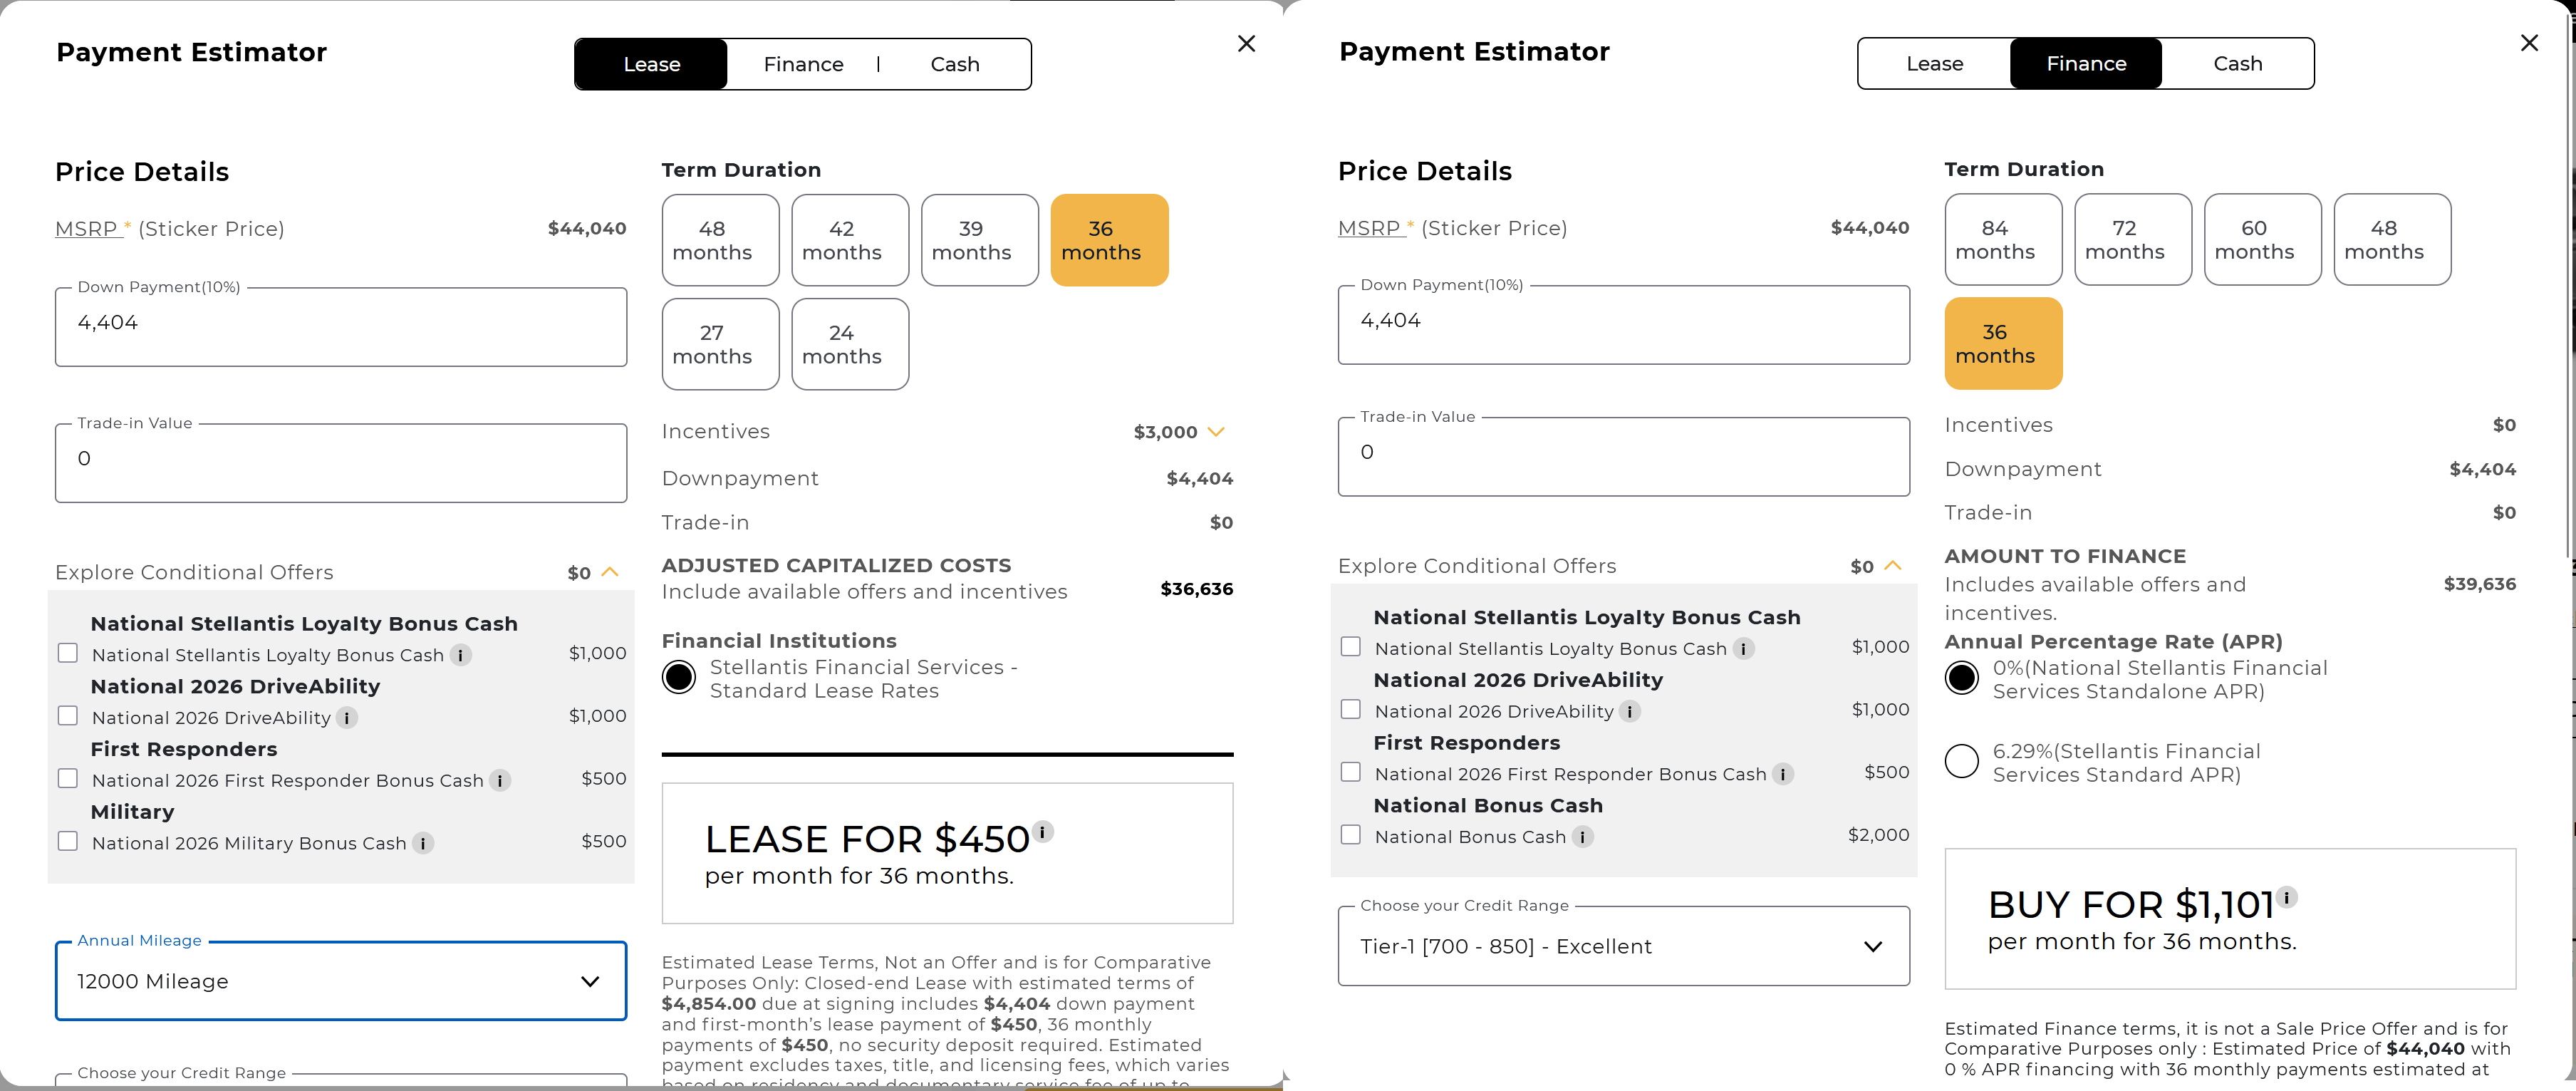The height and width of the screenshot is (1091, 2576).
Task: Open info for Loyalty Bonus Cash in left estimator
Action: 460,655
